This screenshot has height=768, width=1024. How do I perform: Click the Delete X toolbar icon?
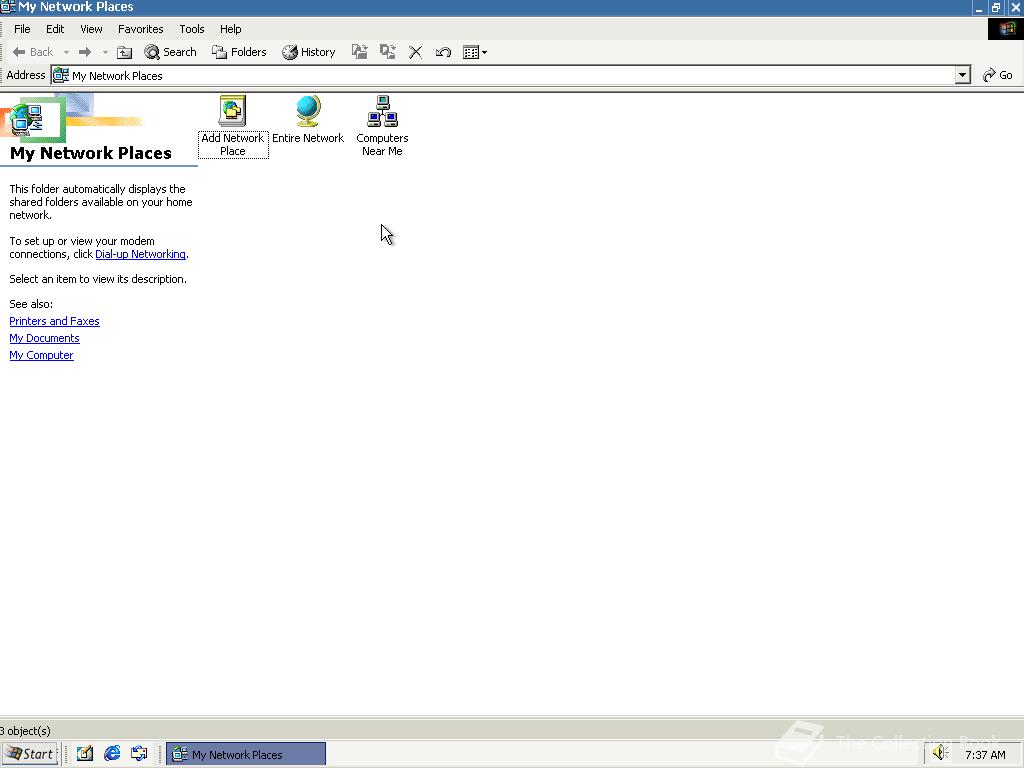[x=415, y=52]
